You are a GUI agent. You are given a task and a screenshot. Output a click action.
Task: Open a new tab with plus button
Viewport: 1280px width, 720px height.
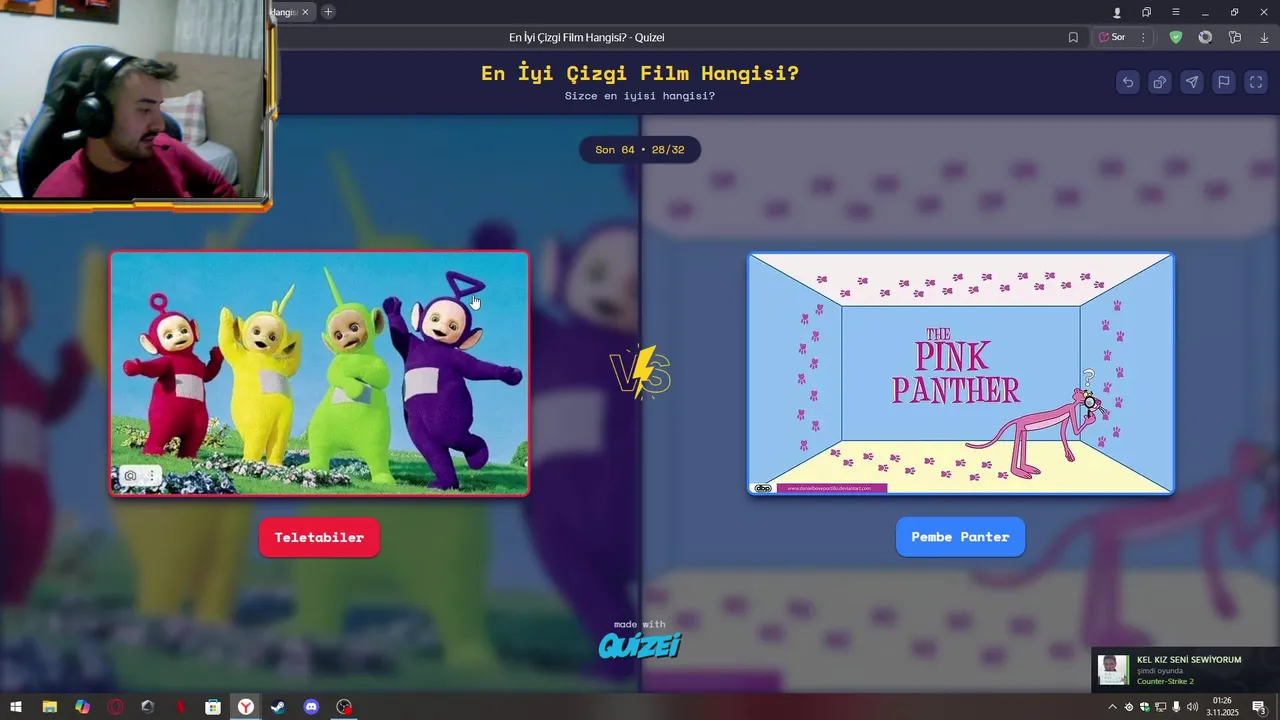pyautogui.click(x=328, y=12)
